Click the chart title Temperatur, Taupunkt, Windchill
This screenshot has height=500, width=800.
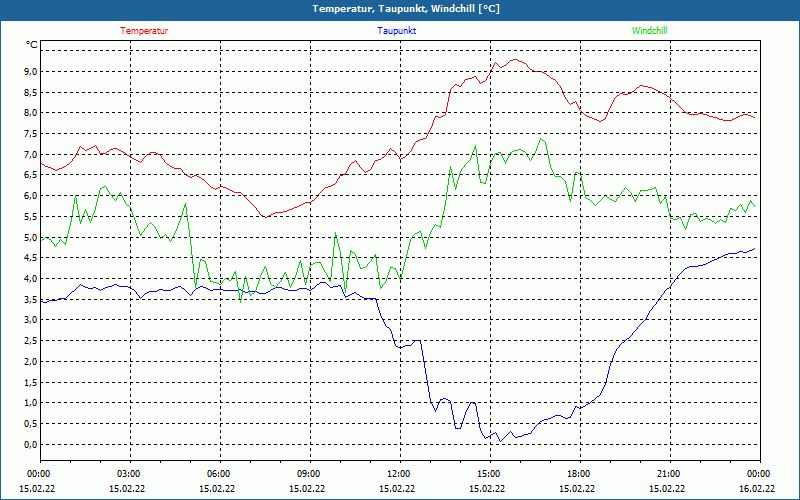[x=406, y=9]
